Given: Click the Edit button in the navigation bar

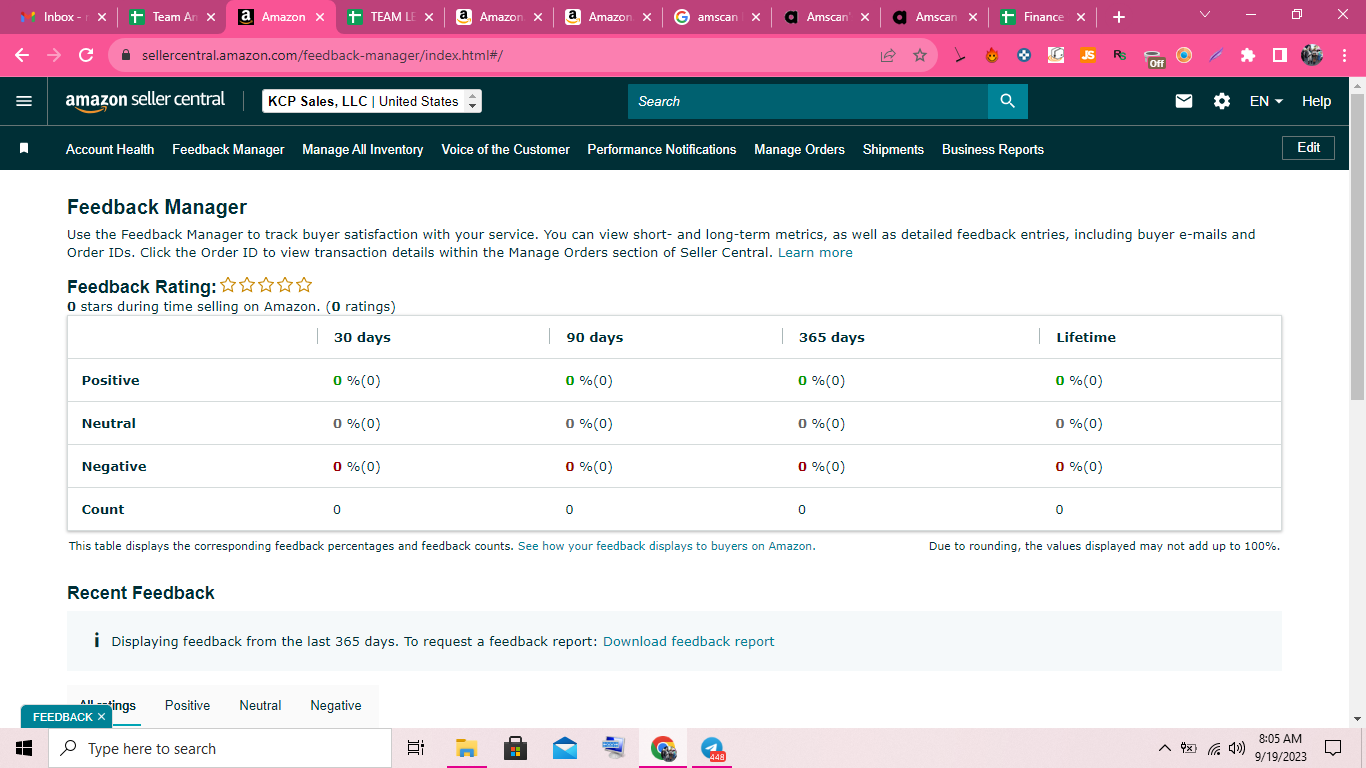Looking at the screenshot, I should pos(1308,148).
